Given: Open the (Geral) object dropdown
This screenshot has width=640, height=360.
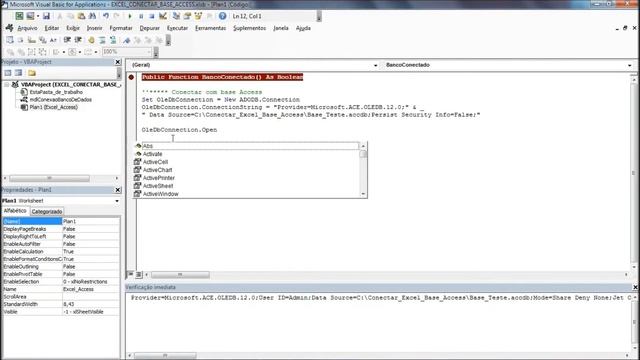Looking at the screenshot, I should click(375, 65).
